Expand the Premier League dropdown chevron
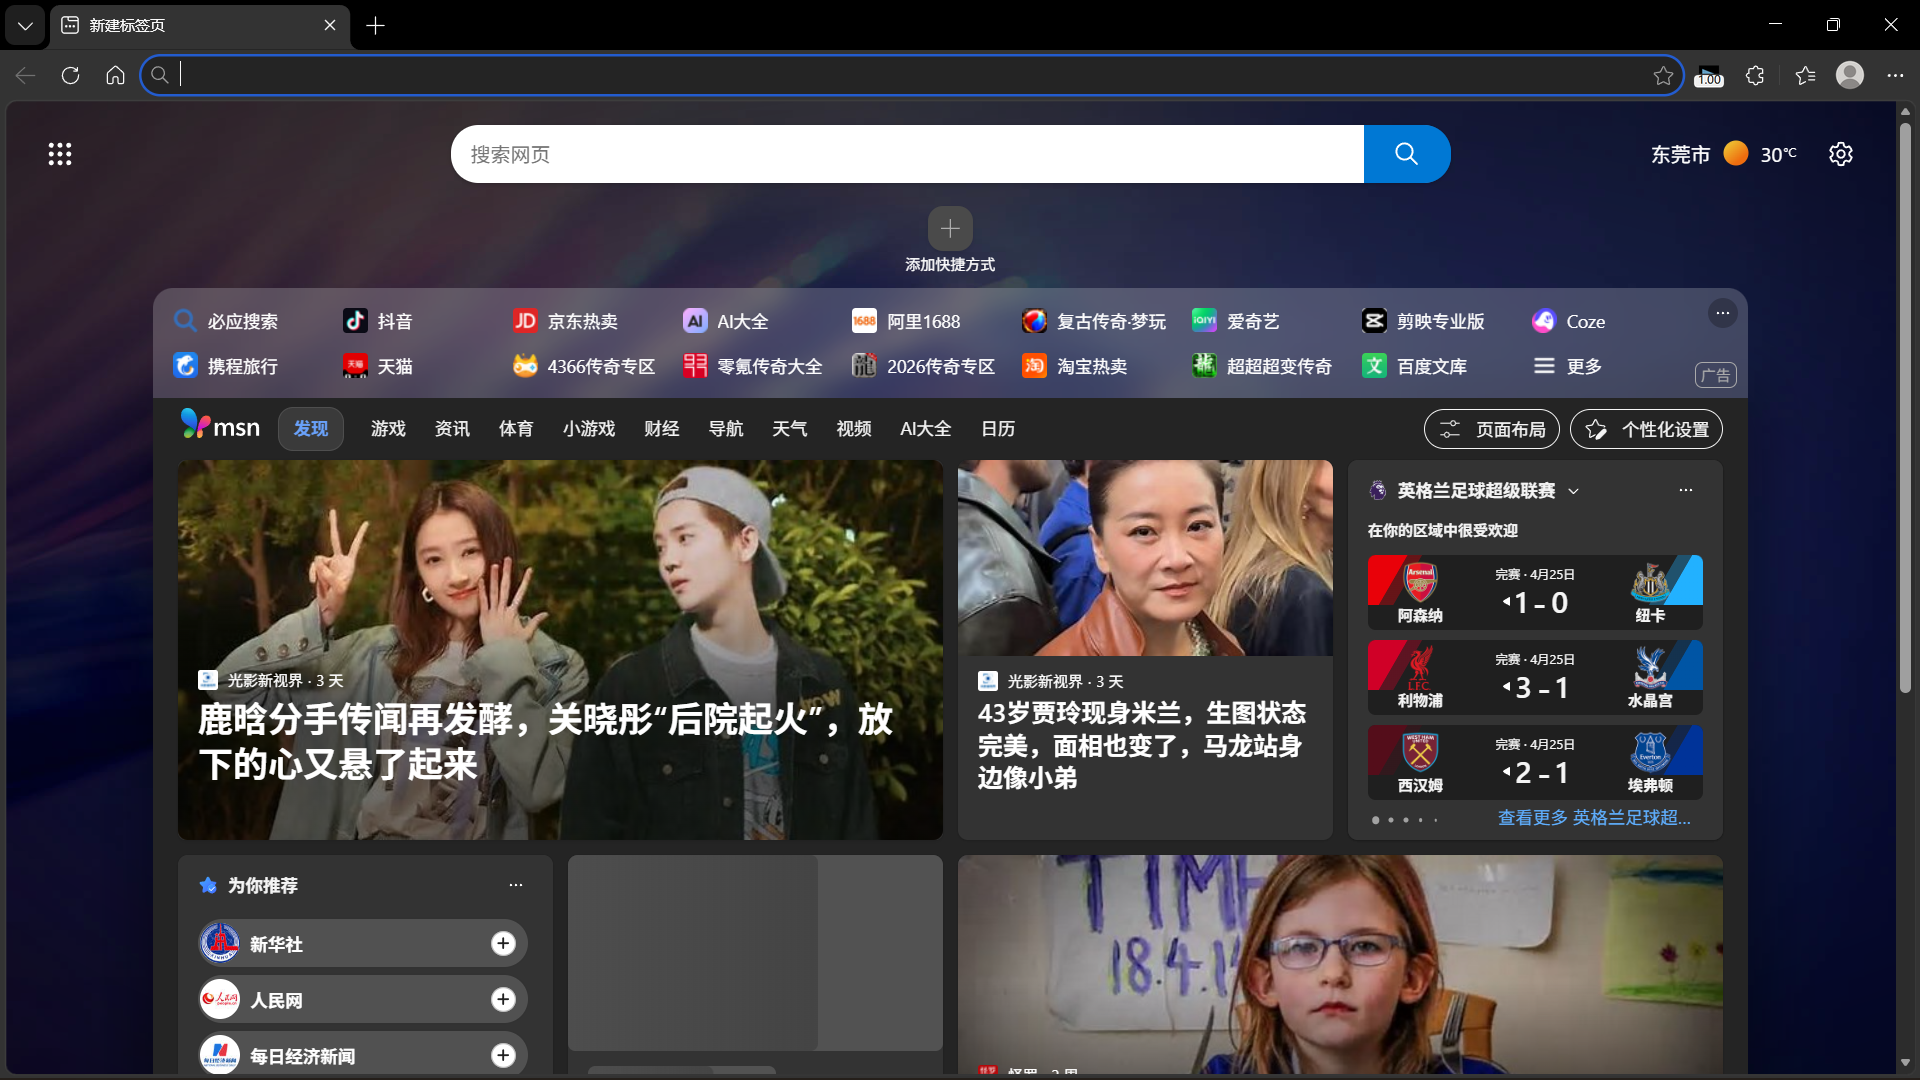This screenshot has width=1920, height=1080. coord(1574,491)
